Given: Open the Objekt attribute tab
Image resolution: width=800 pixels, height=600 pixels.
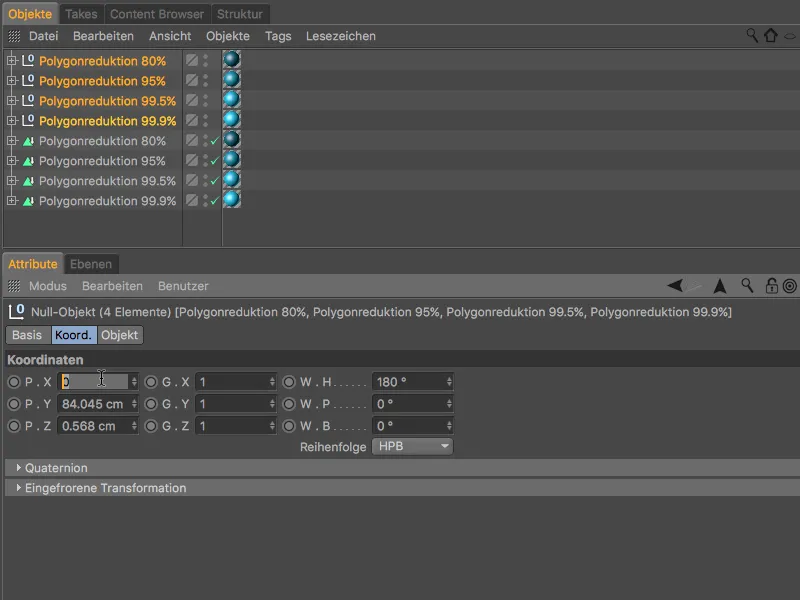Looking at the screenshot, I should click(119, 335).
